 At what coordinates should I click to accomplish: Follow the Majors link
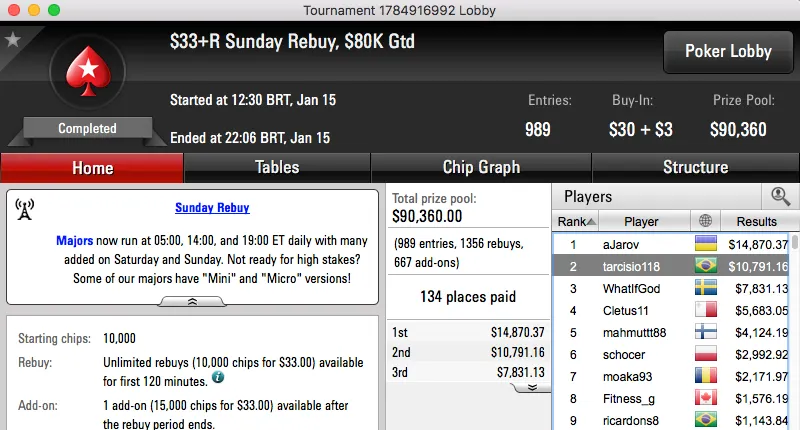click(x=75, y=241)
